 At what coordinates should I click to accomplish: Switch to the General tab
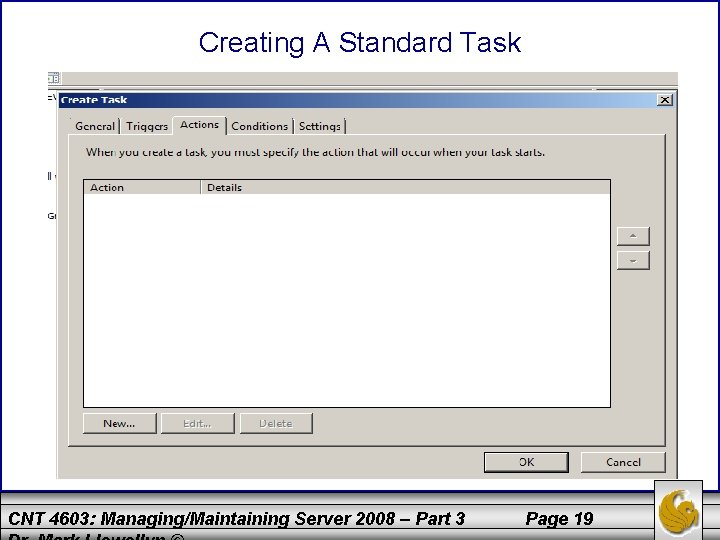(95, 126)
